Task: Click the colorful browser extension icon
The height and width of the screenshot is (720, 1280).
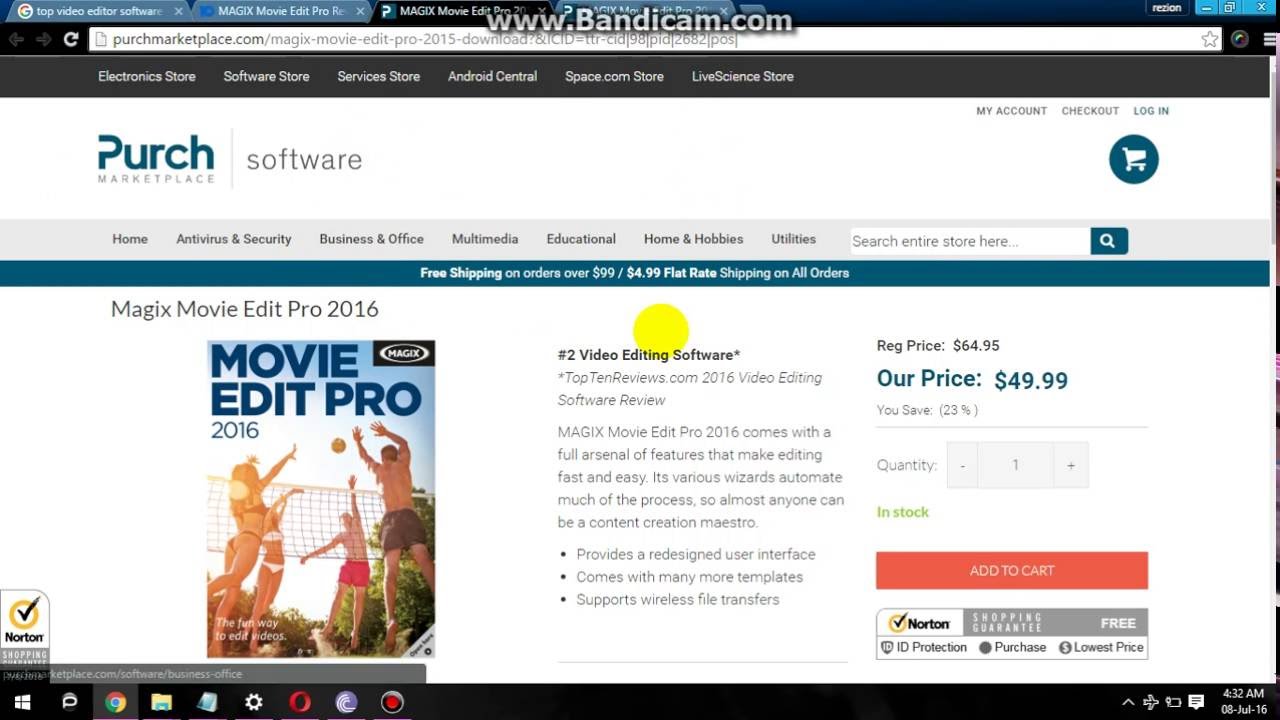Action: [x=1240, y=39]
